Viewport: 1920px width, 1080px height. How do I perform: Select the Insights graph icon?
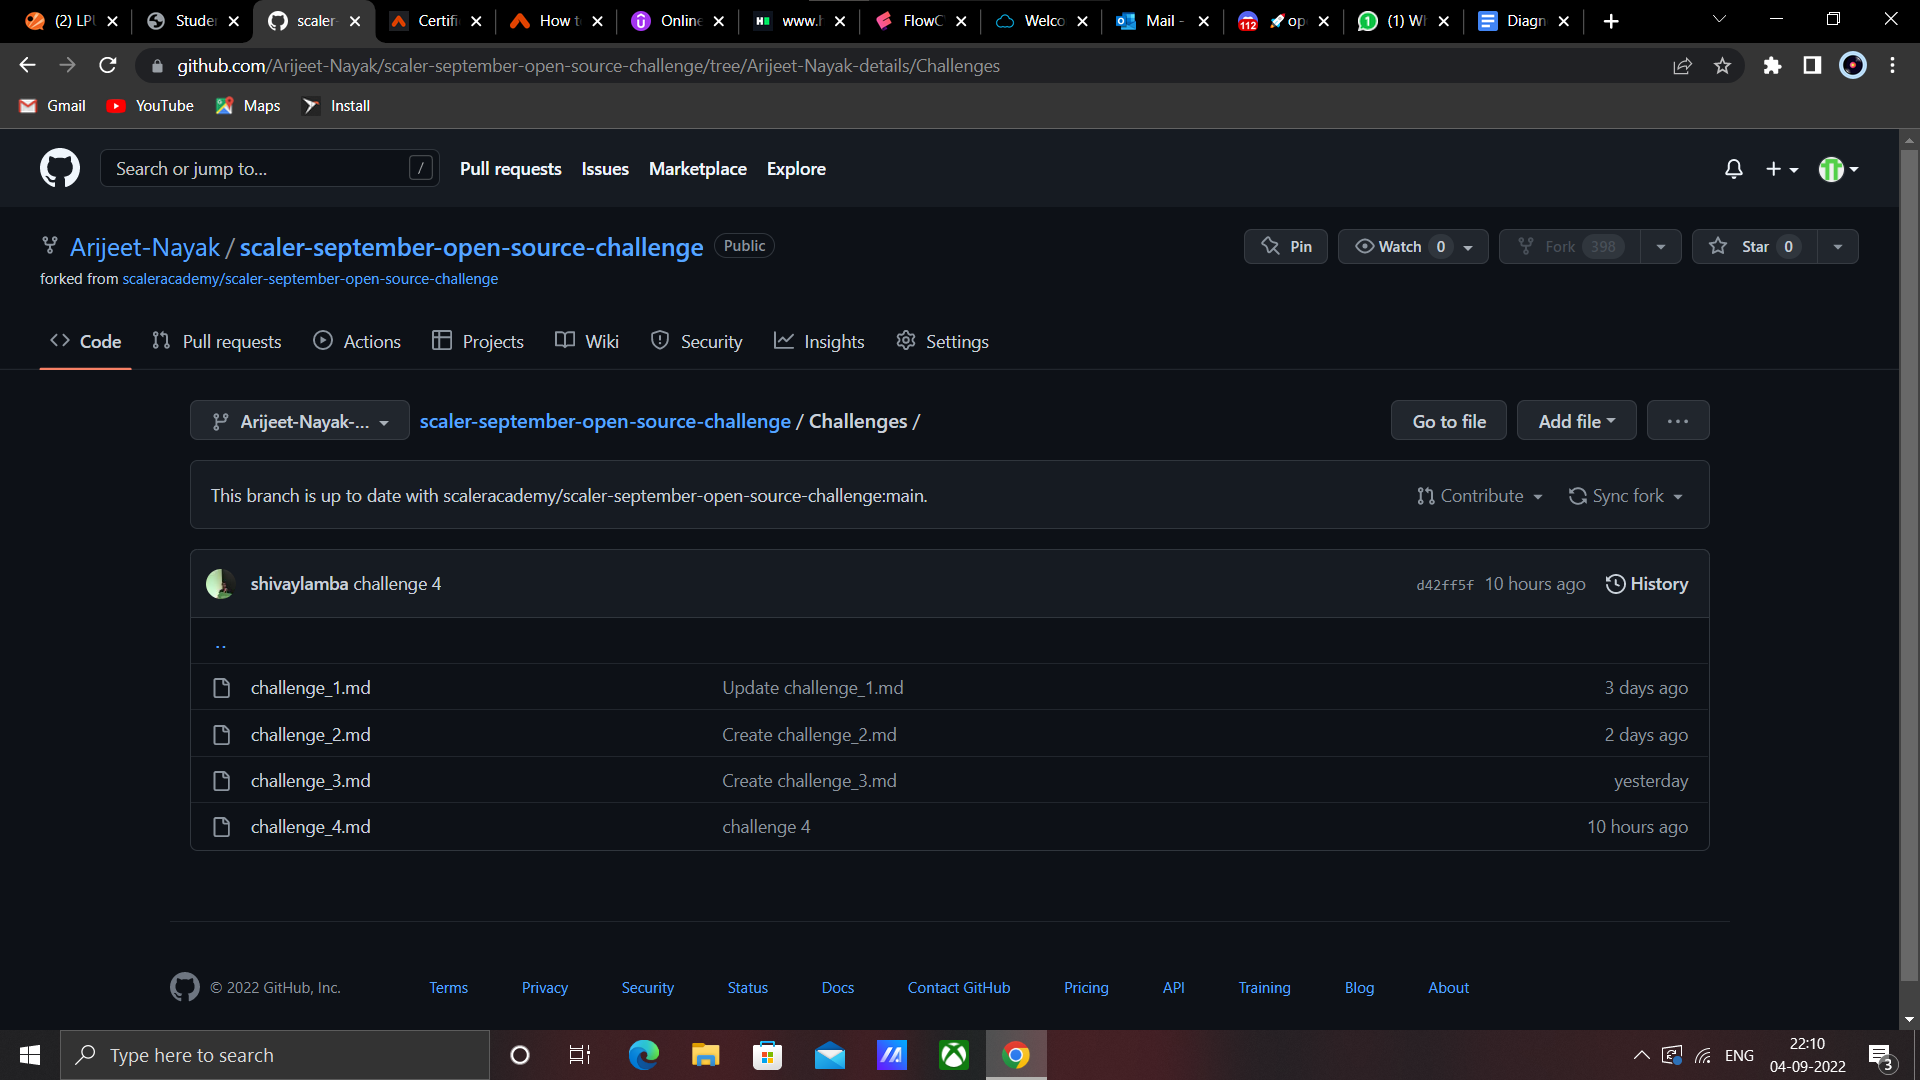tap(784, 340)
